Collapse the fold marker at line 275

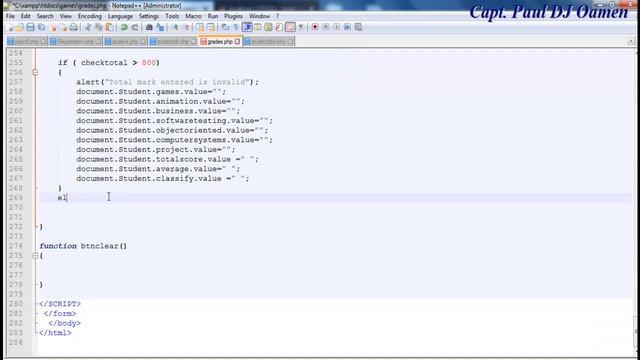pyautogui.click(x=35, y=256)
